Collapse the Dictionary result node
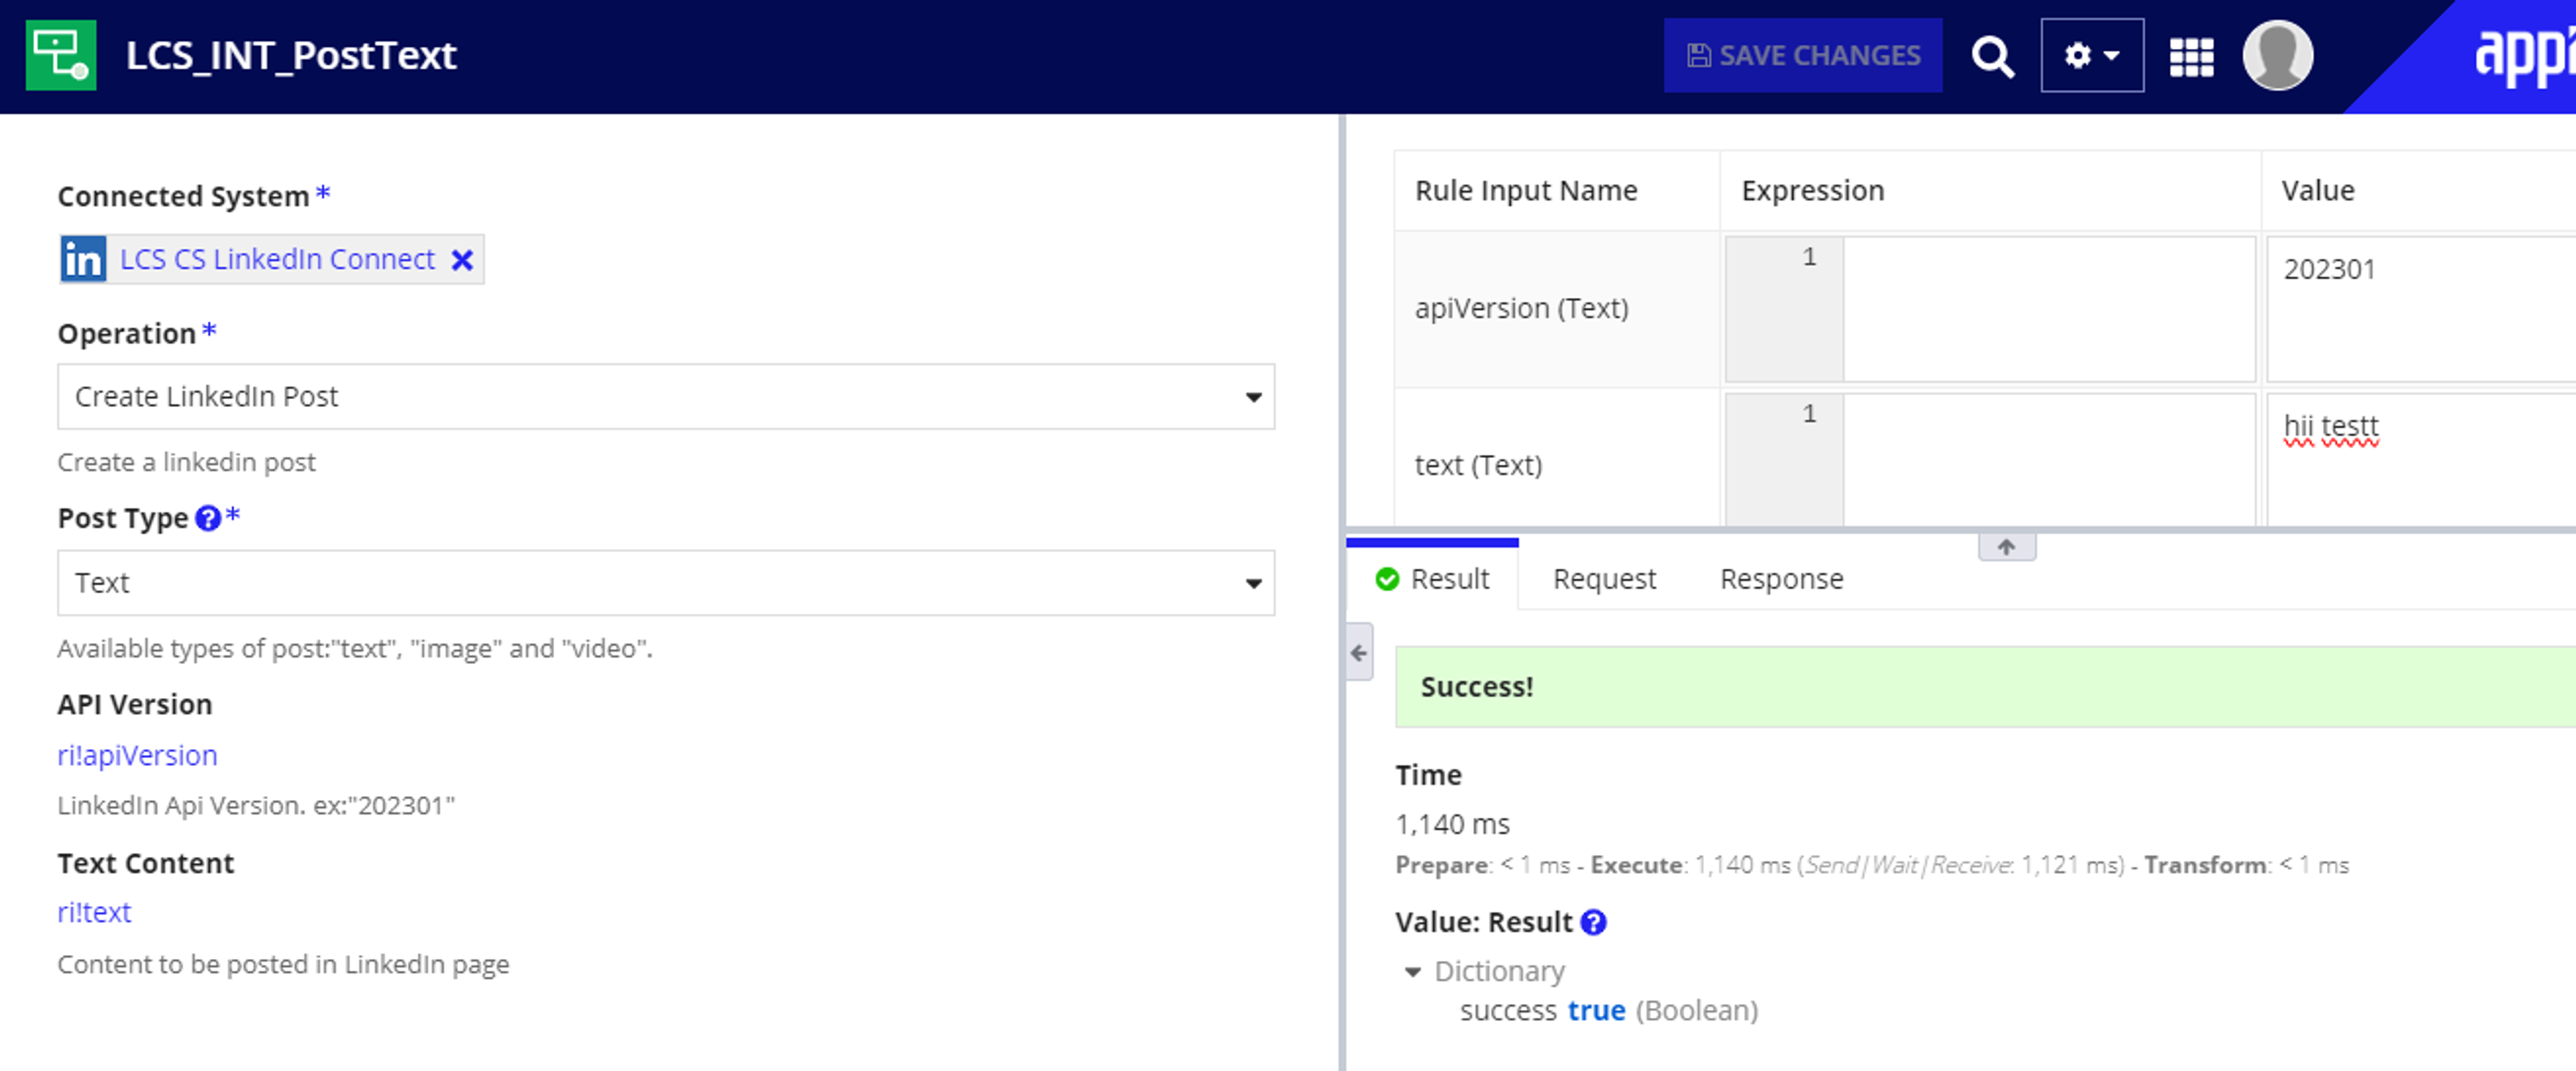Viewport: 2576px width, 1071px height. (x=1413, y=972)
